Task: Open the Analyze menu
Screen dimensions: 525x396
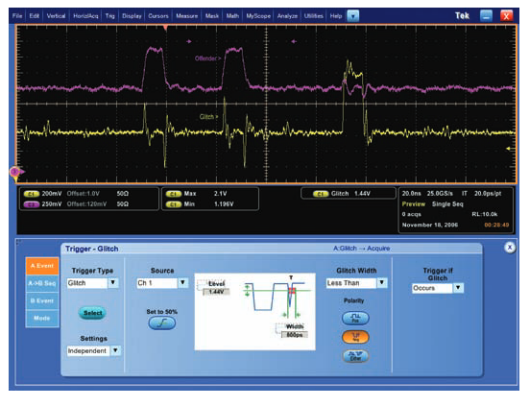Action: 287,16
